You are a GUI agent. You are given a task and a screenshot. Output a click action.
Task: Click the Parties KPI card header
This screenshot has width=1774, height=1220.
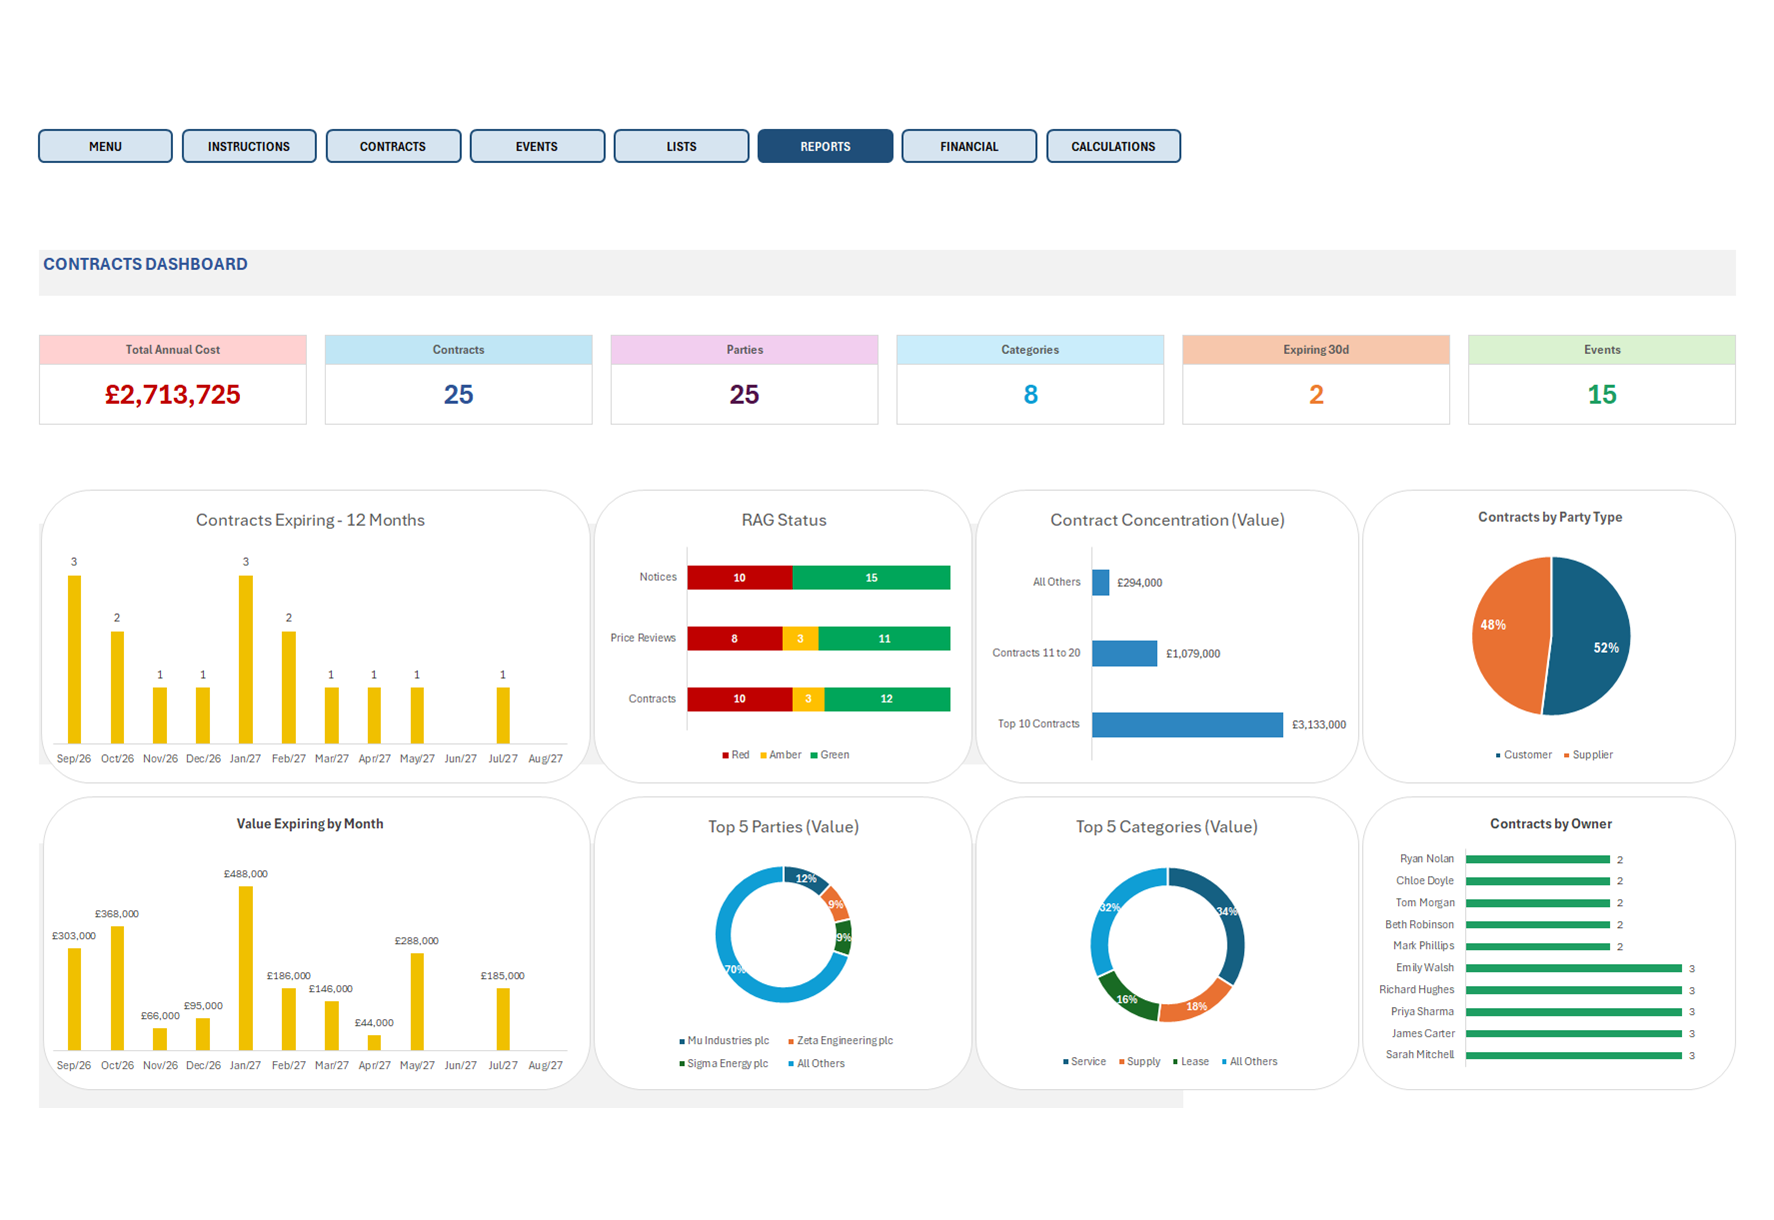tap(744, 350)
